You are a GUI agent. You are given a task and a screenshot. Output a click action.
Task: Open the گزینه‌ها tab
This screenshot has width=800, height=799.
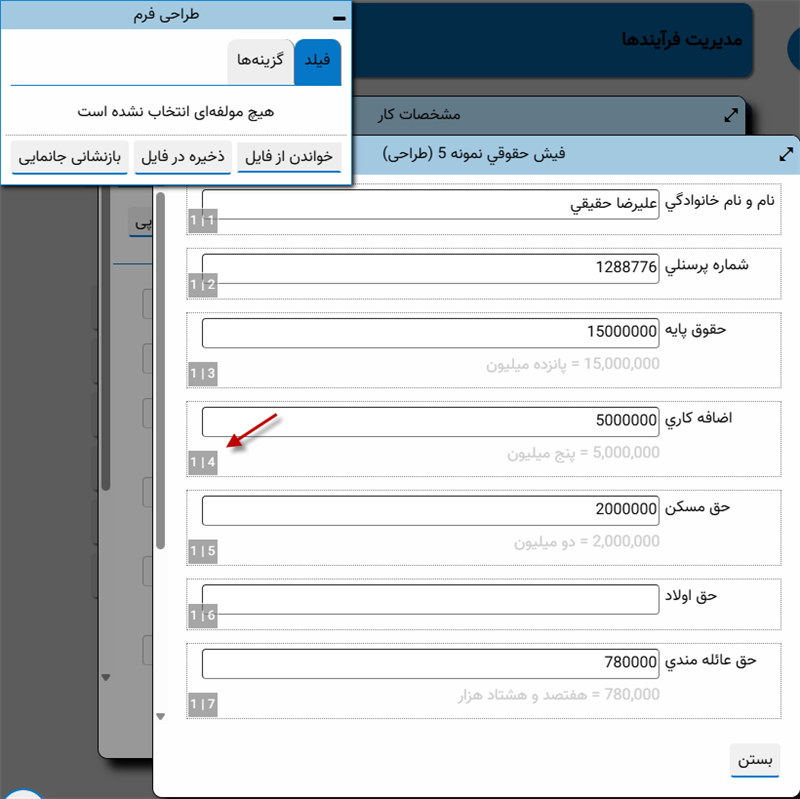pyautogui.click(x=260, y=61)
